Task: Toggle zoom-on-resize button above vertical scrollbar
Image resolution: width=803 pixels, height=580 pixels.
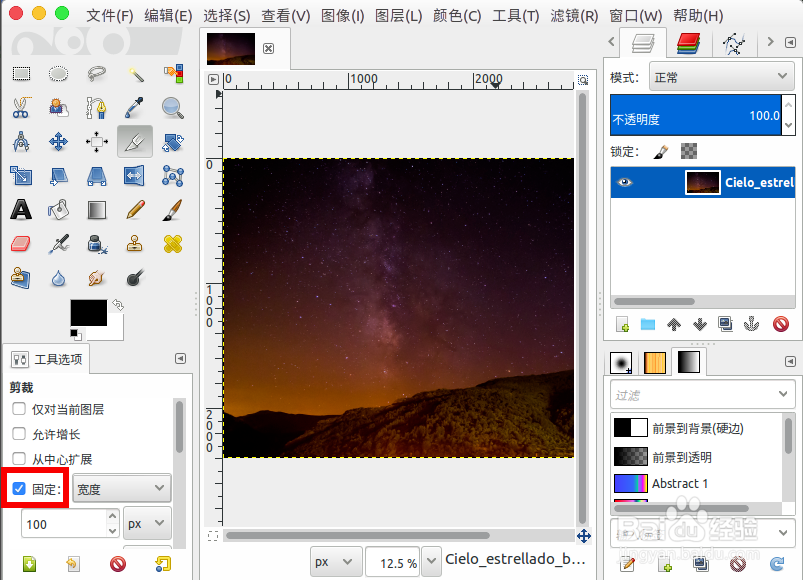Action: [x=583, y=80]
